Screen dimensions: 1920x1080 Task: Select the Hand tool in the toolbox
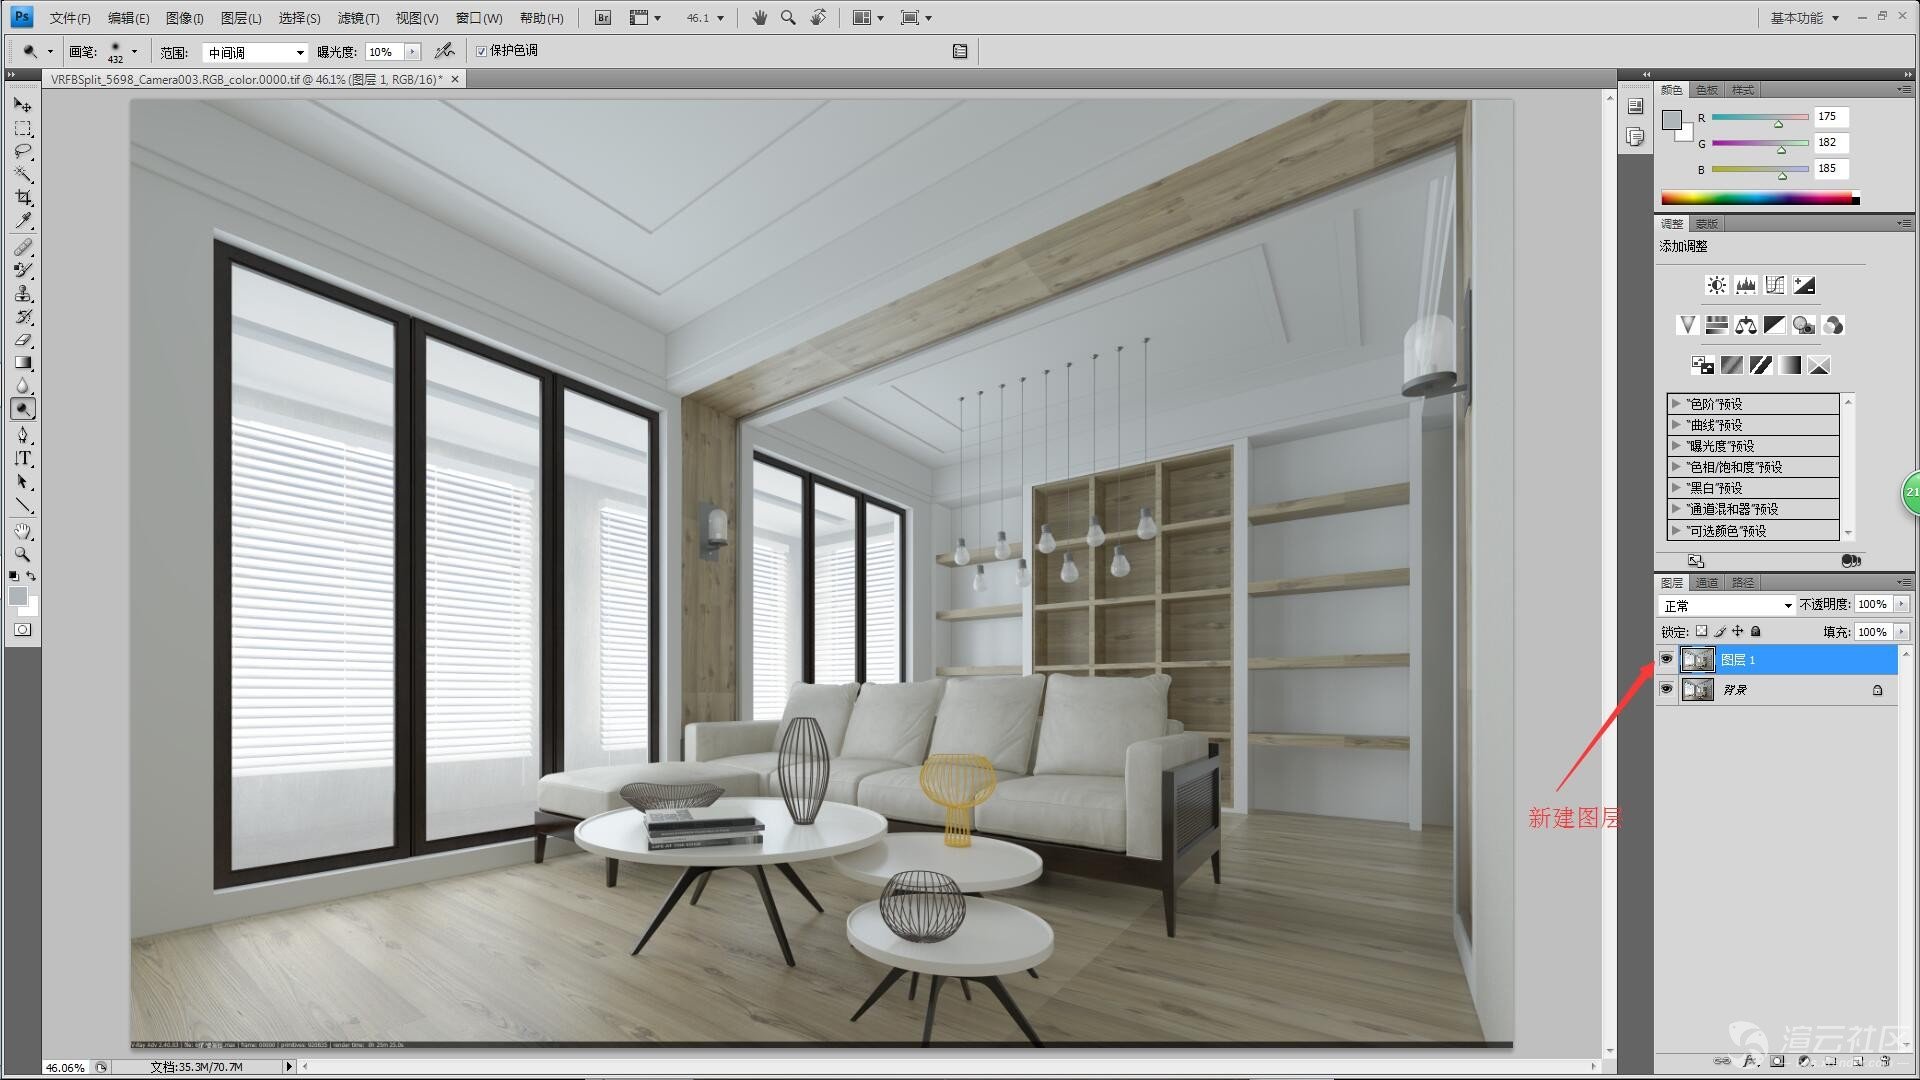point(23,531)
